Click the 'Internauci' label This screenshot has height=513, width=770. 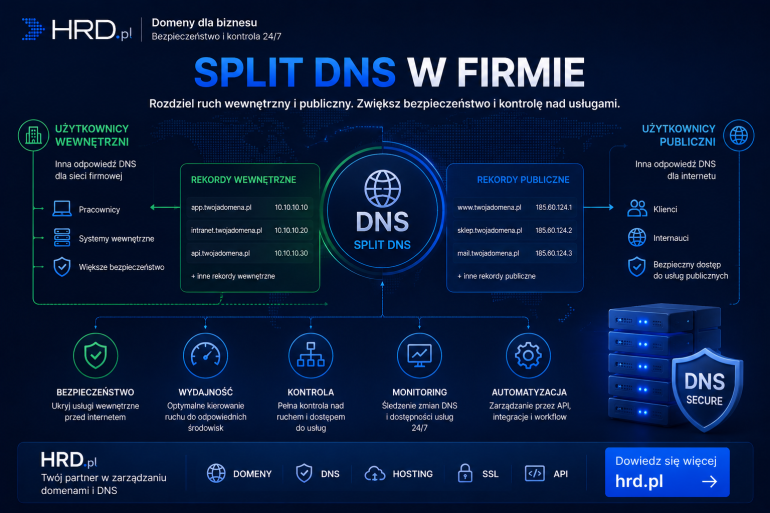(x=671, y=238)
